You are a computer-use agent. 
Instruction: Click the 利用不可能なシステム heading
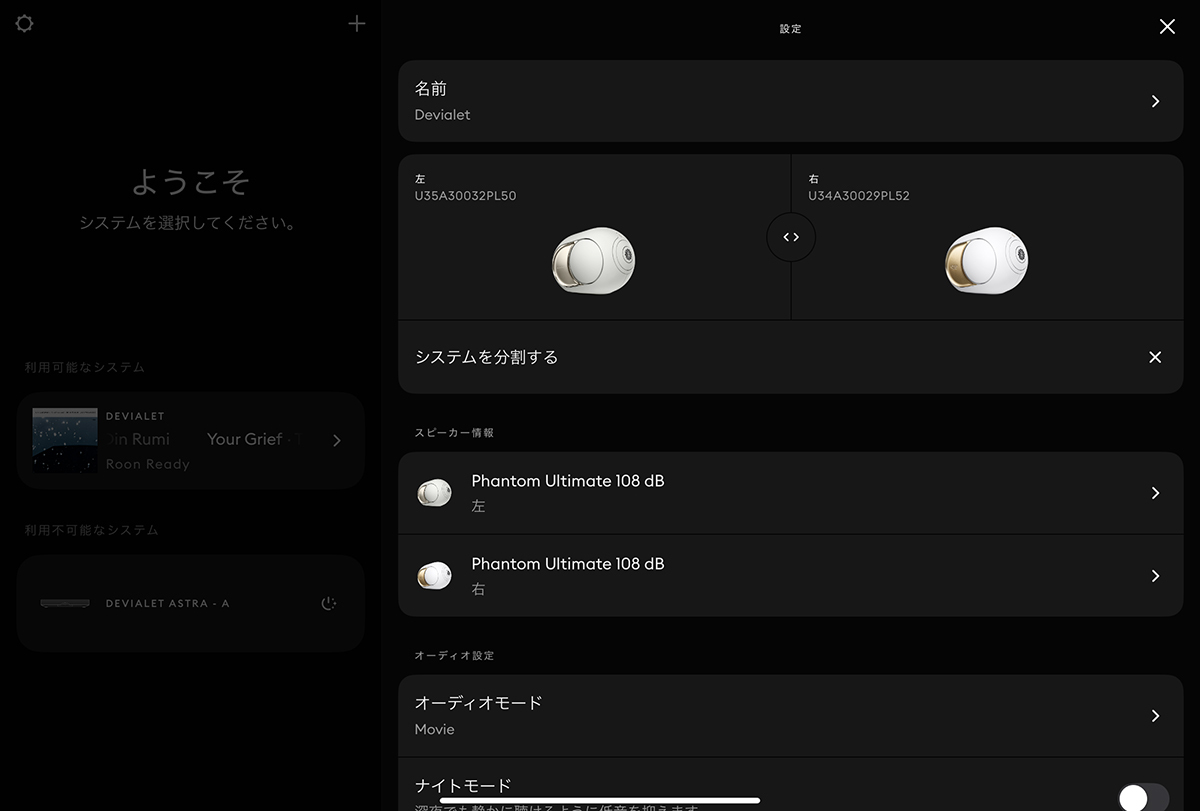point(92,530)
